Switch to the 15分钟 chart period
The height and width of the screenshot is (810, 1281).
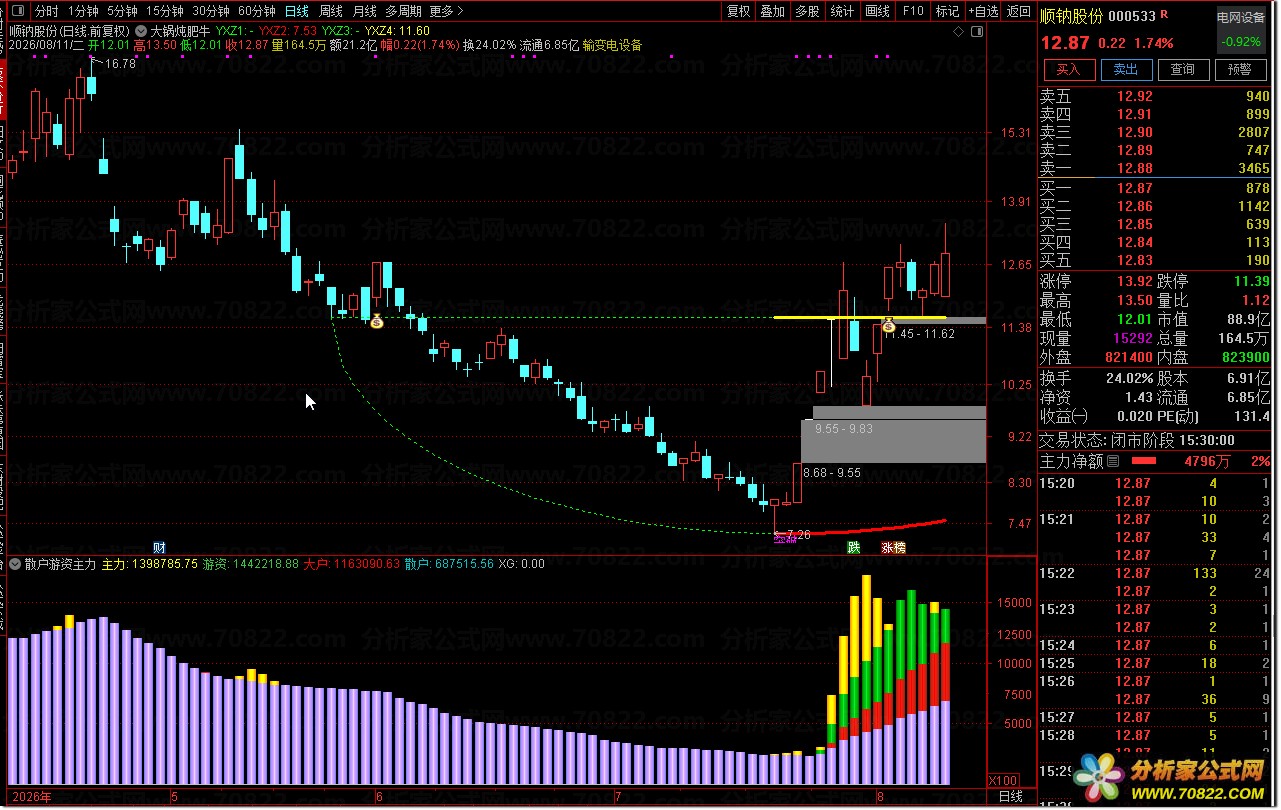(x=164, y=12)
